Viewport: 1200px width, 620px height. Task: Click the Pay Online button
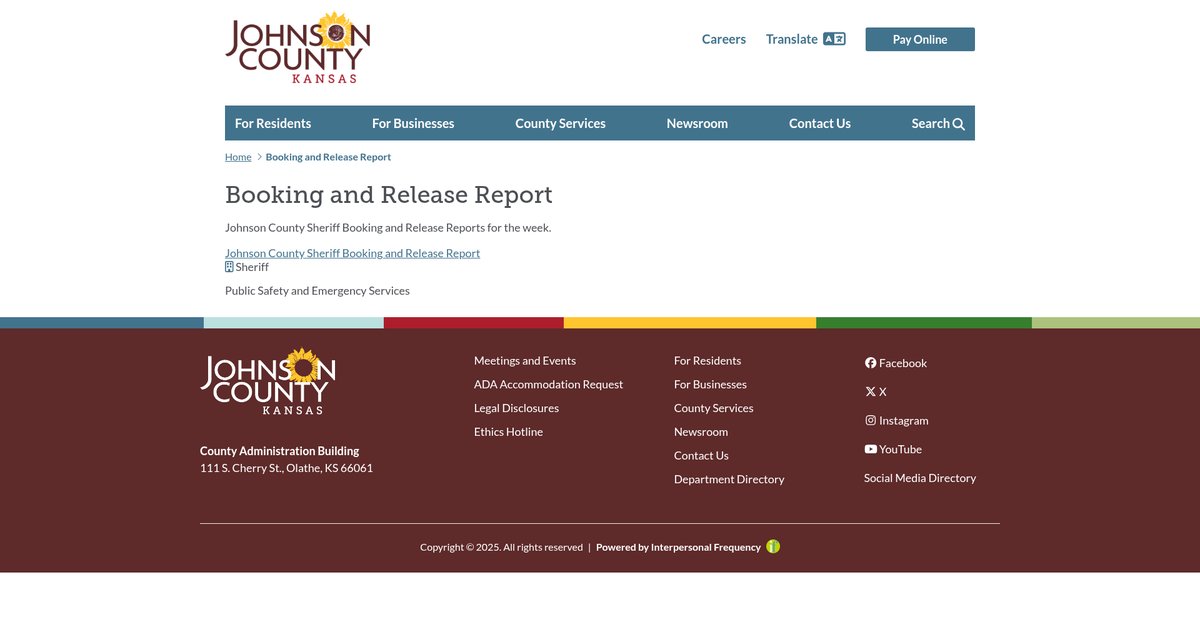tap(920, 39)
